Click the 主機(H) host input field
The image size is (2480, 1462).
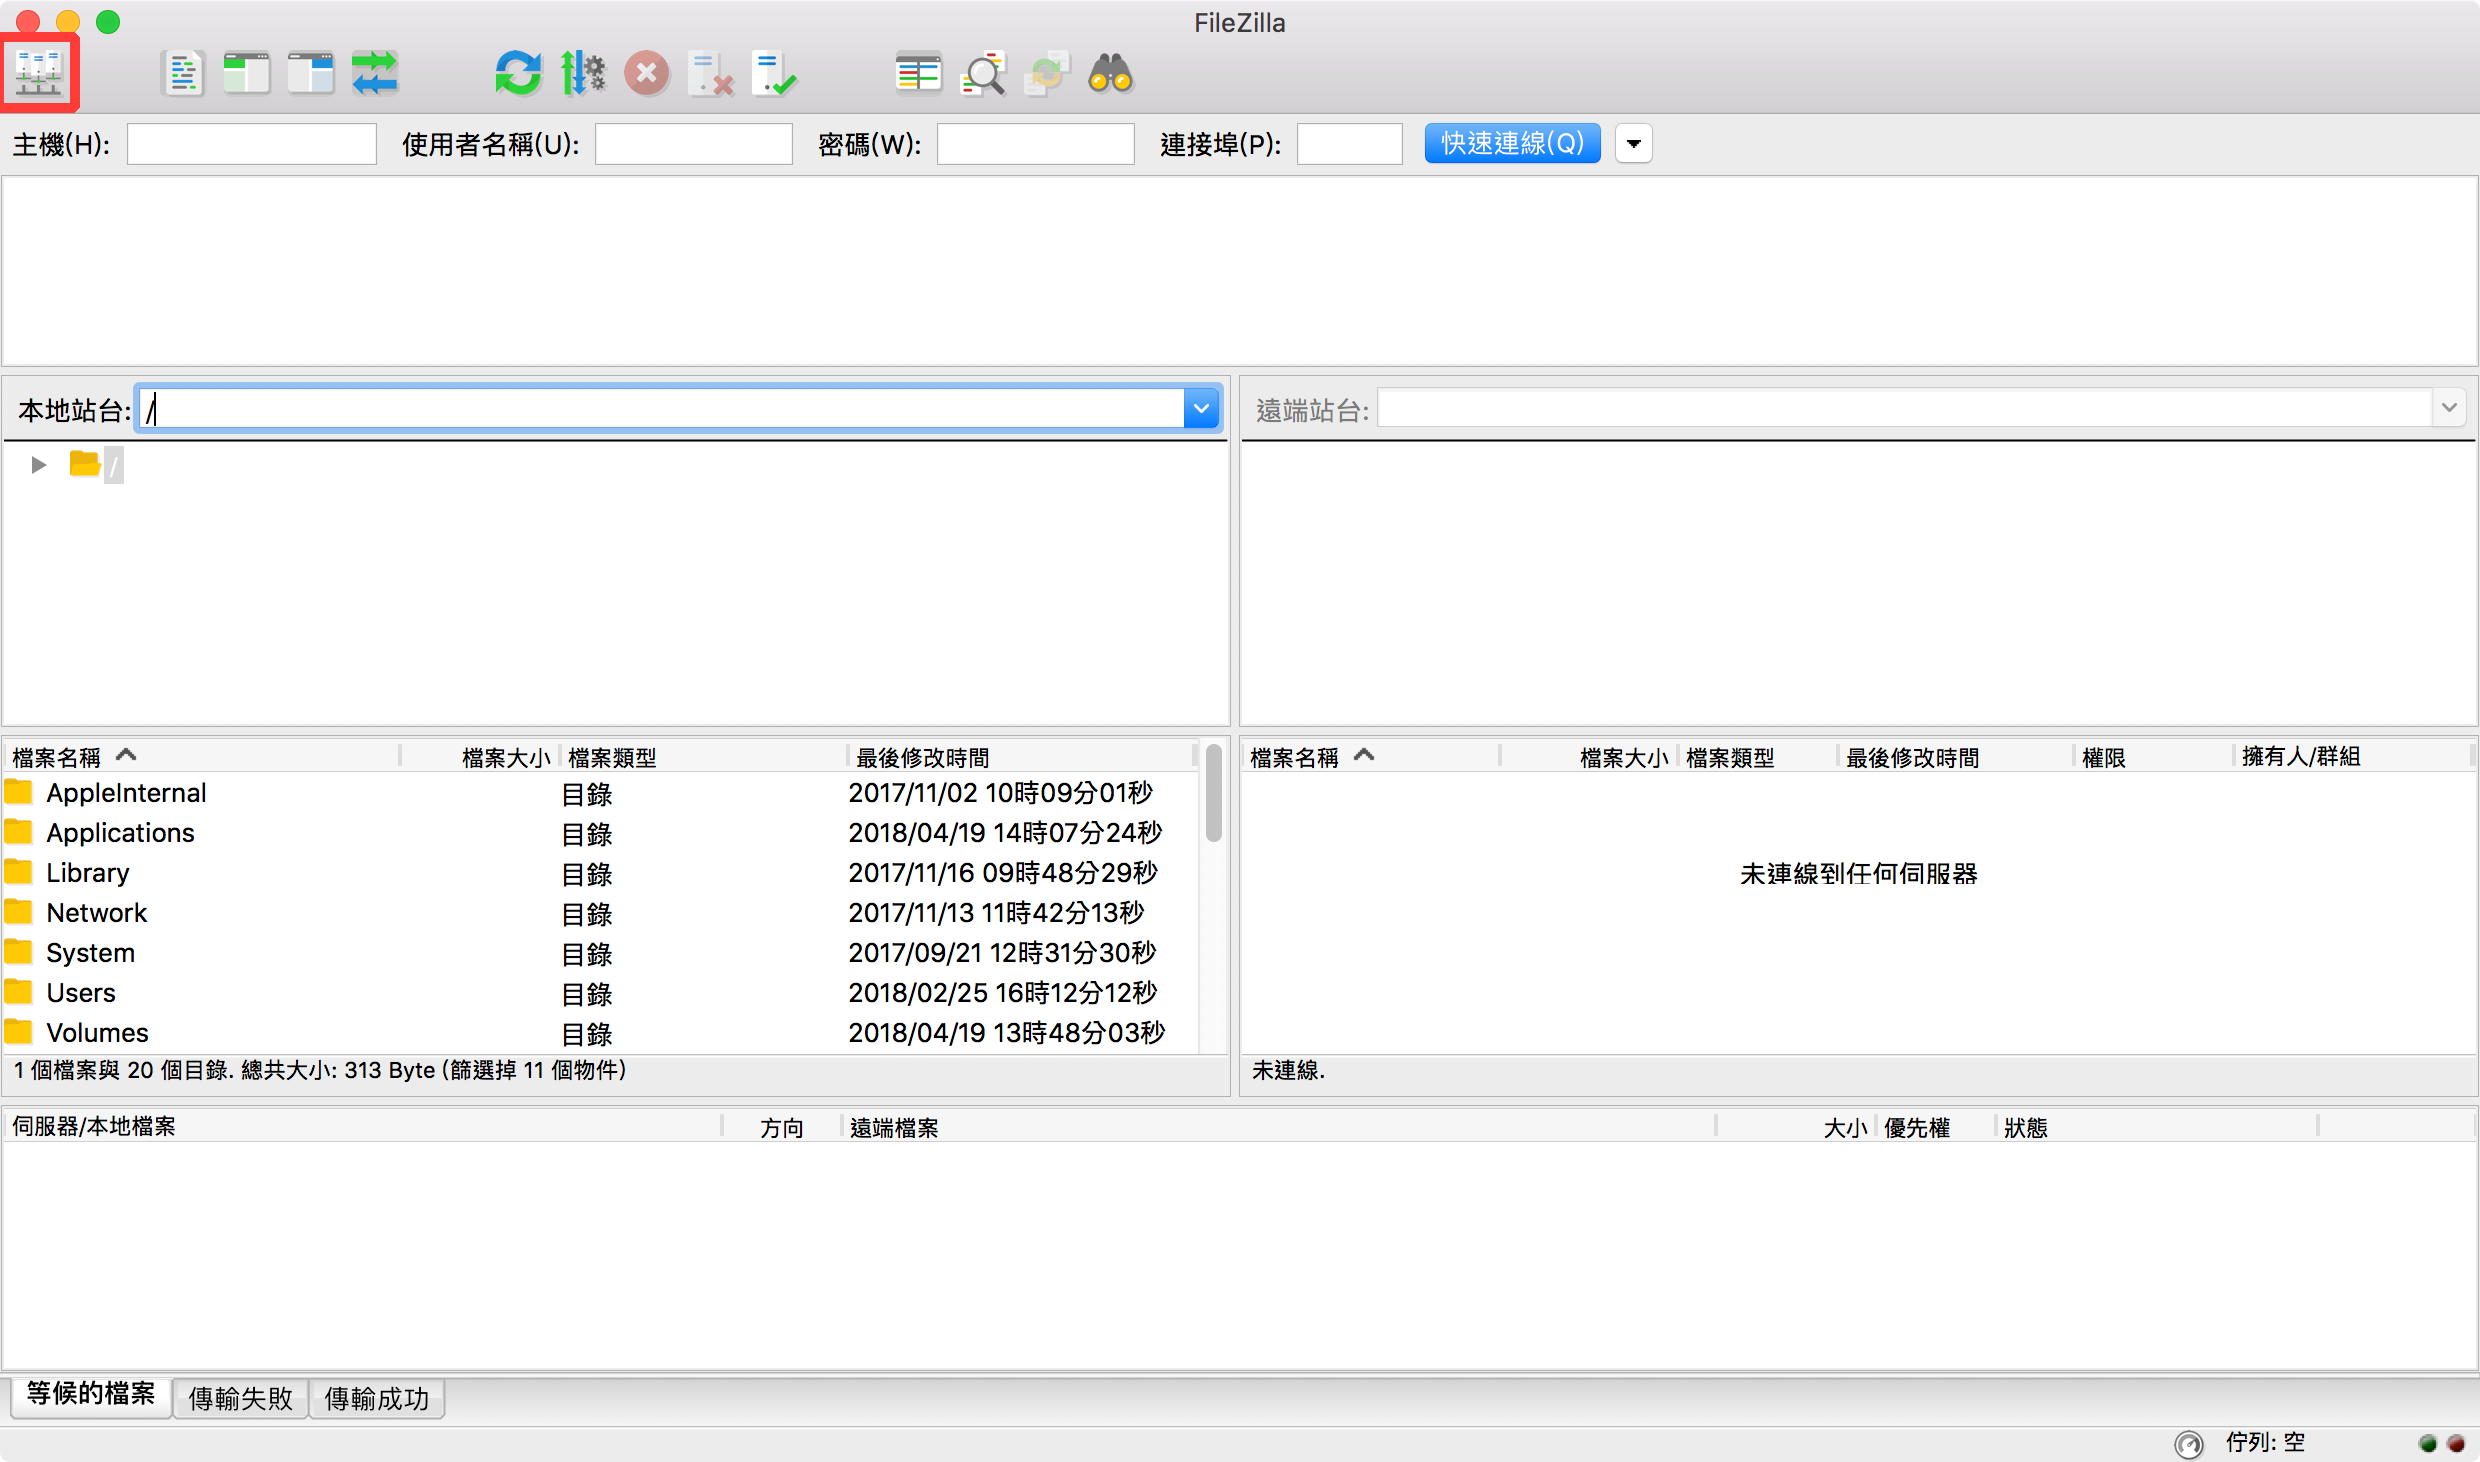[251, 144]
